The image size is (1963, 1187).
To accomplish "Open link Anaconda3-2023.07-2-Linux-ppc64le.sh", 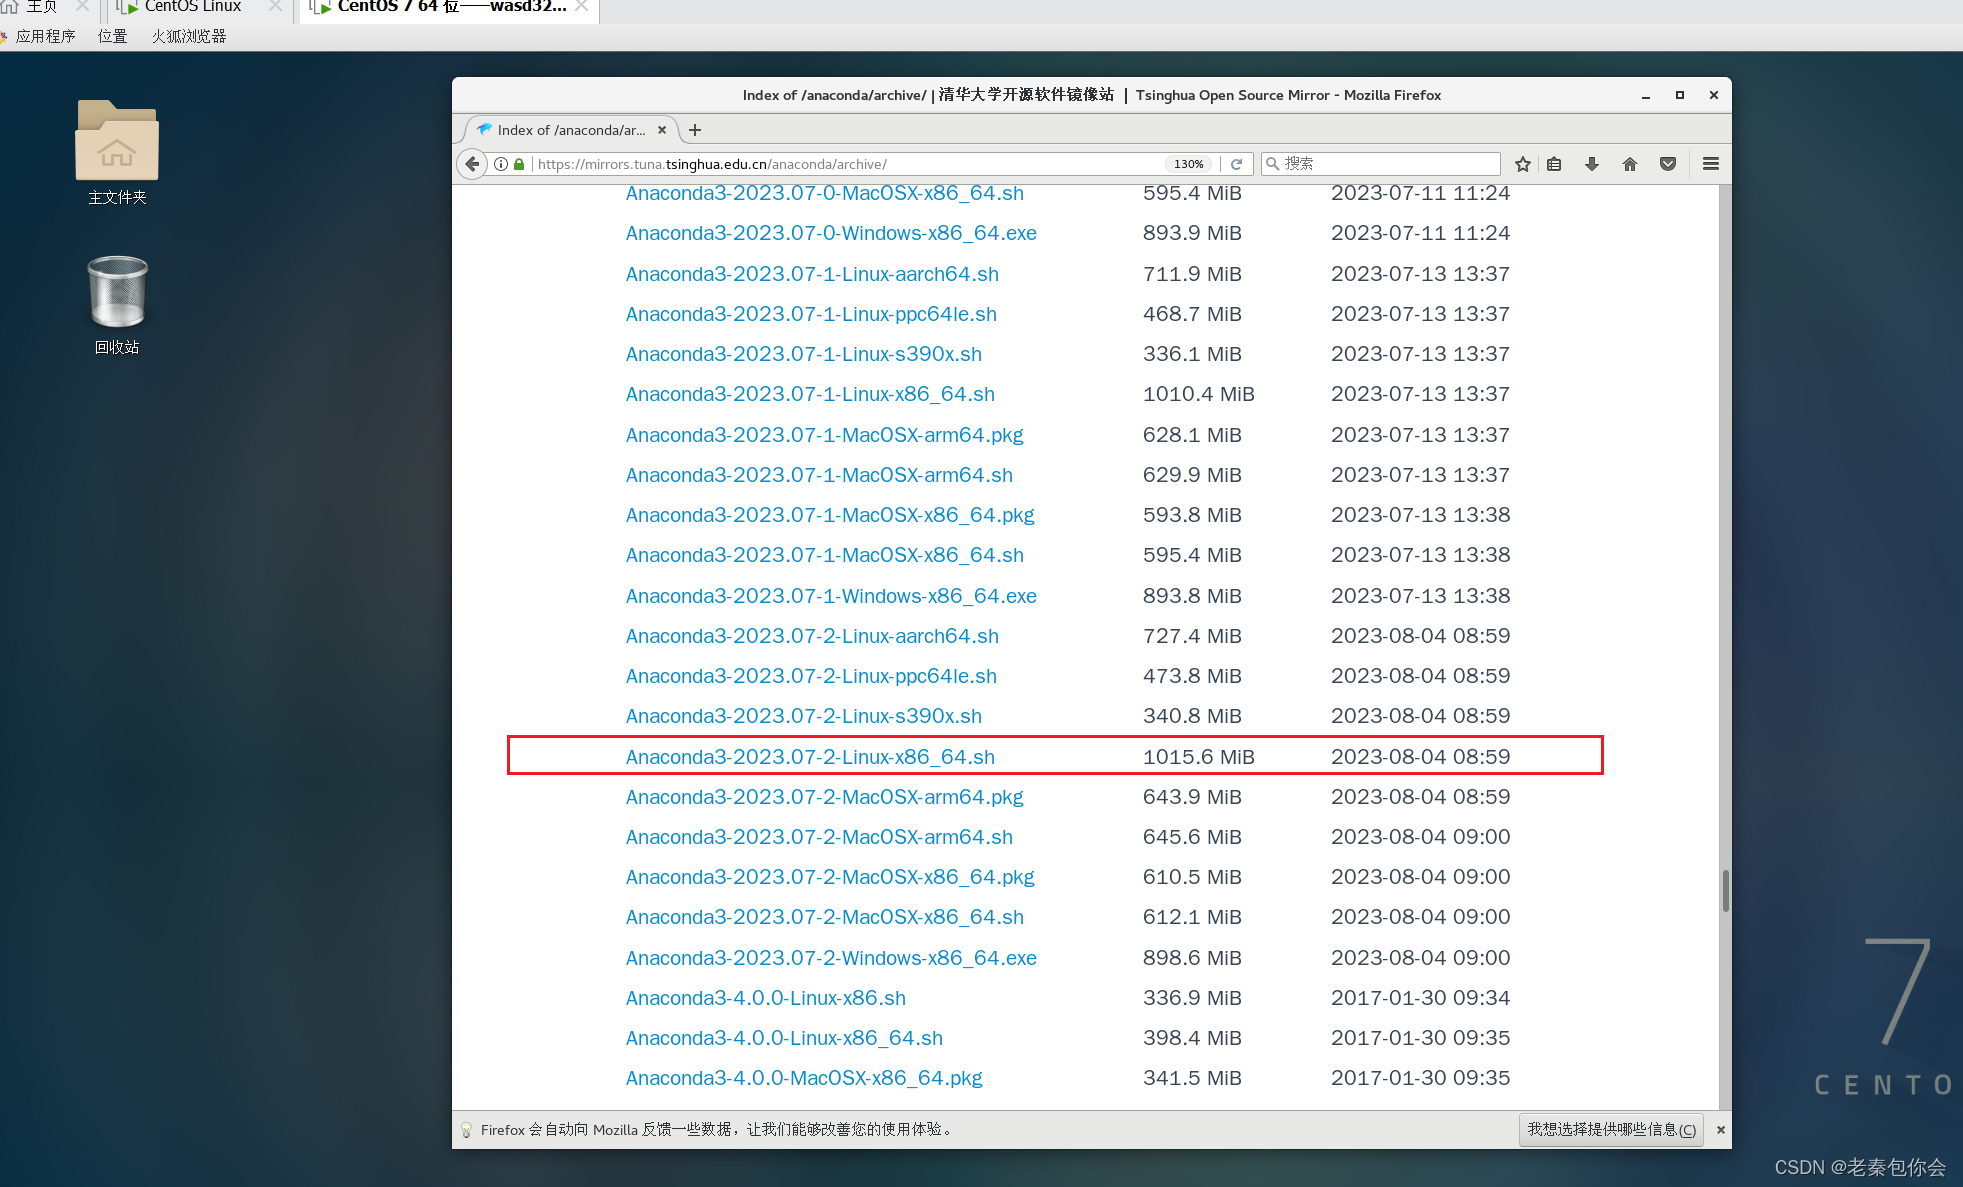I will [x=811, y=676].
